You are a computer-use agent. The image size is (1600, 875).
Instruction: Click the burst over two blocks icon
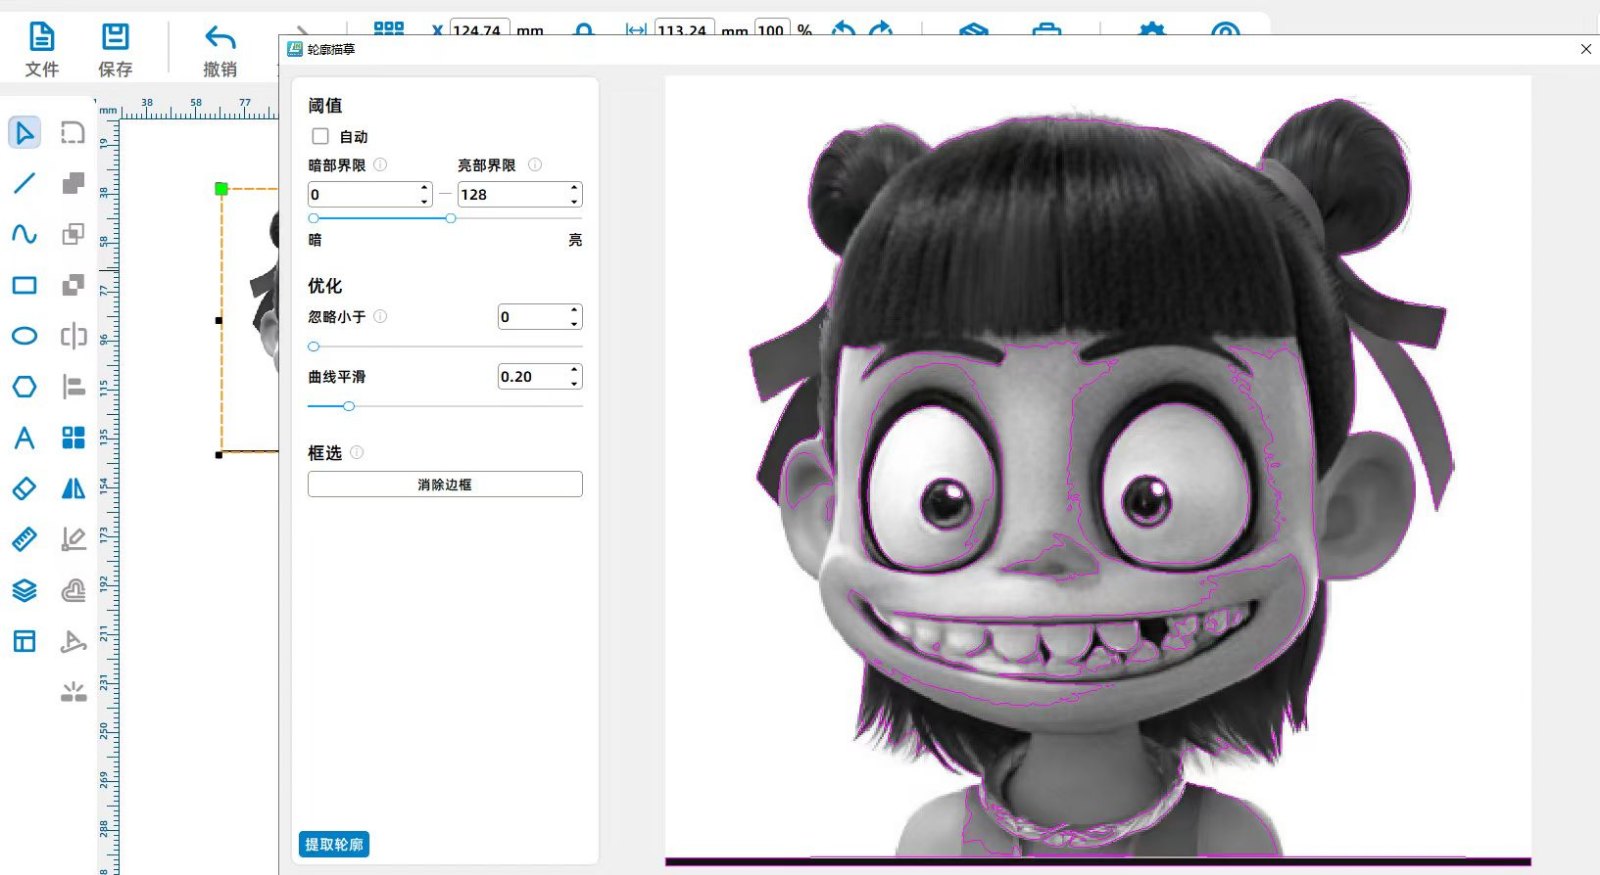point(73,691)
